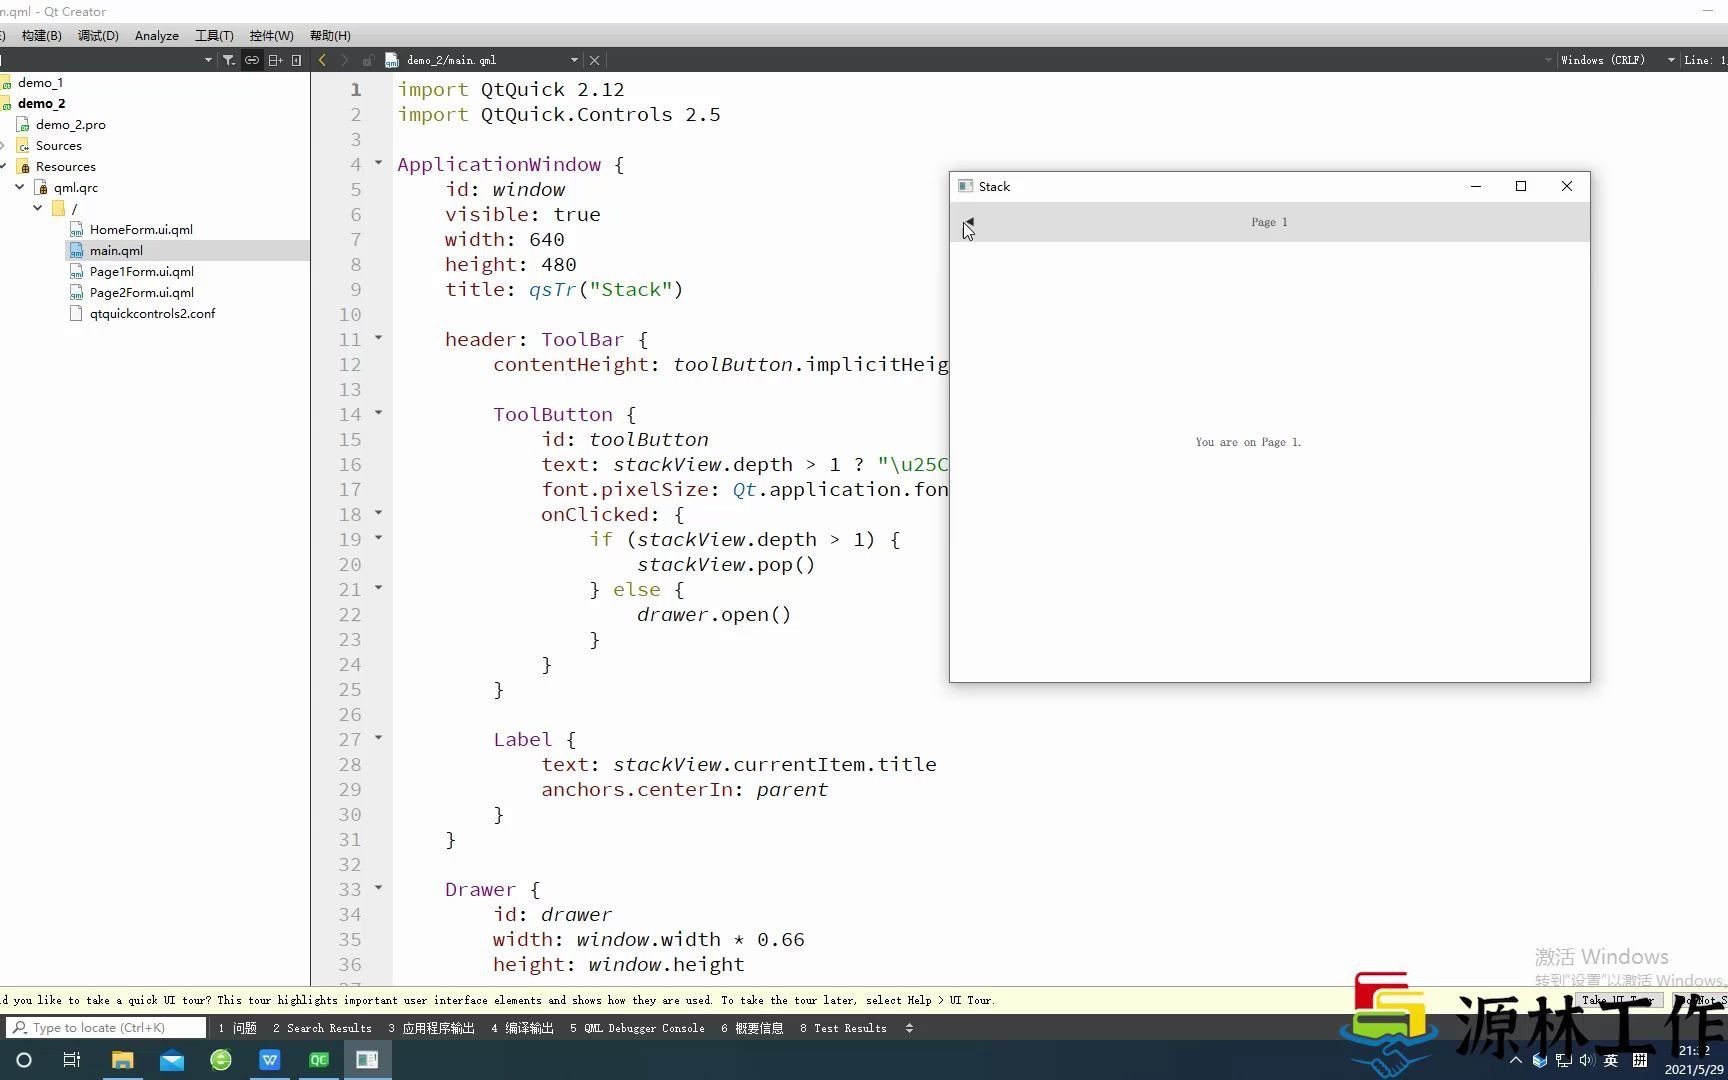Viewport: 1728px width, 1080px height.
Task: Click the Windows search circle icon
Action: click(24, 1060)
